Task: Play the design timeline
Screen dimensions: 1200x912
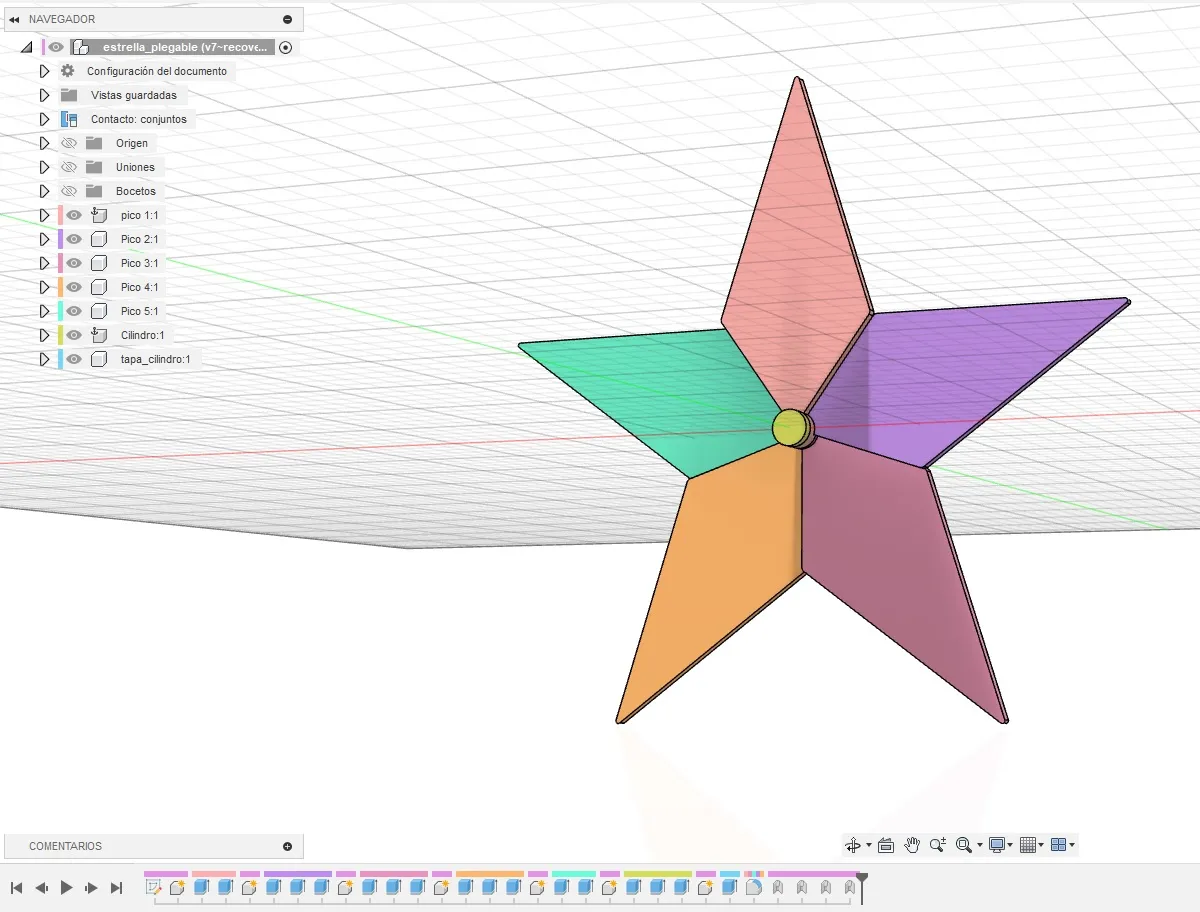Action: pyautogui.click(x=67, y=887)
